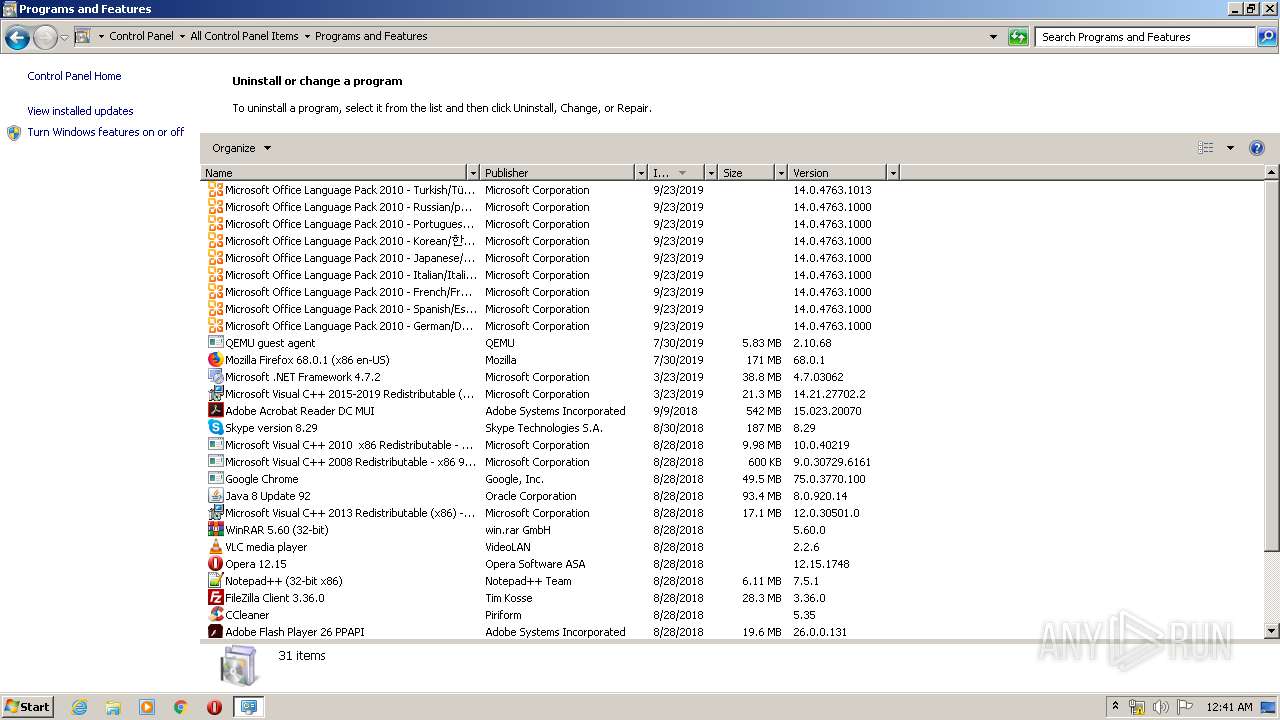
Task: Click the taskbar clock 12:41 AM
Action: click(x=1229, y=707)
